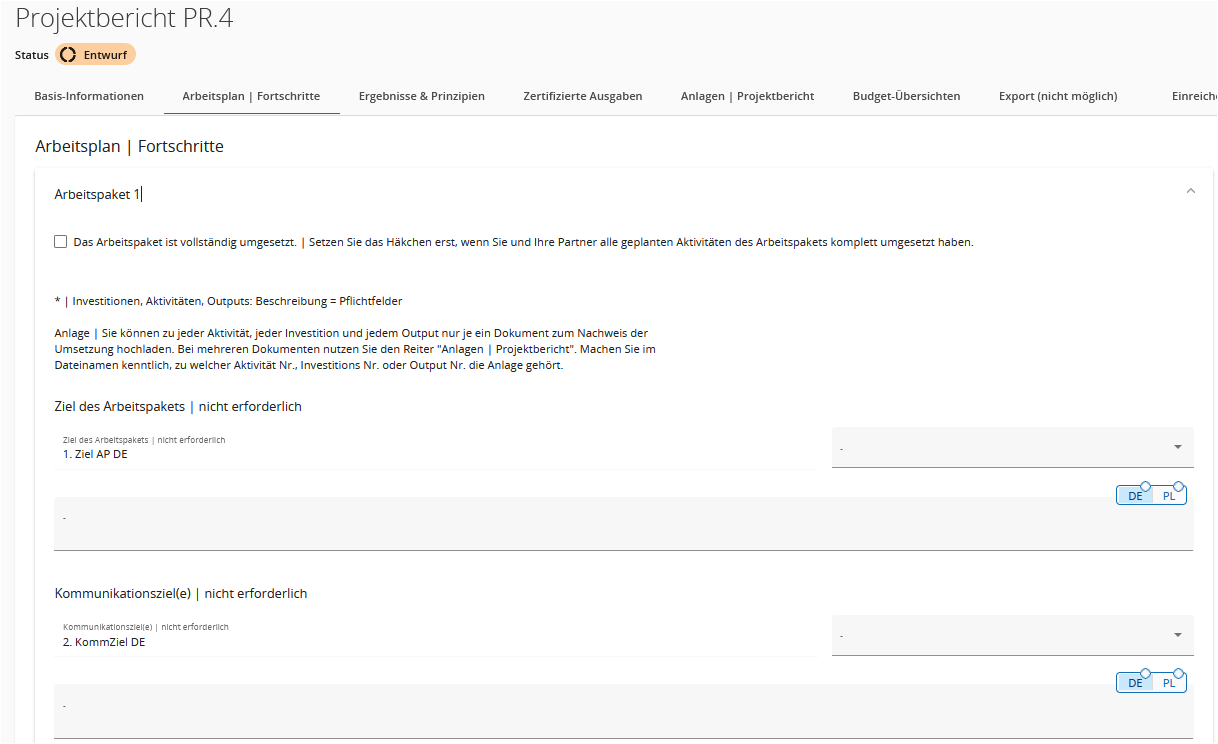This screenshot has height=744, width=1218.
Task: Select the Export (nicht möglich) tab
Action: [x=1057, y=96]
